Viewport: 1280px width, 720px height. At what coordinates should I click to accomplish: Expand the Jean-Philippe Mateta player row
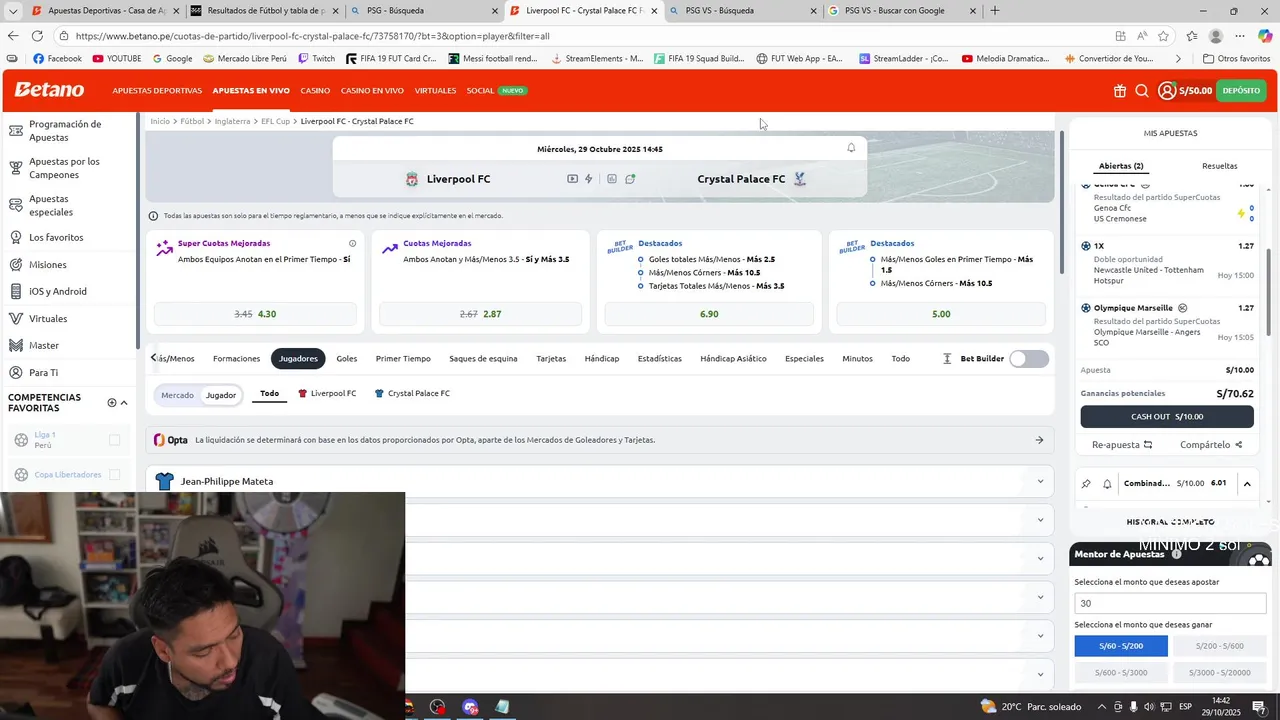pyautogui.click(x=600, y=482)
